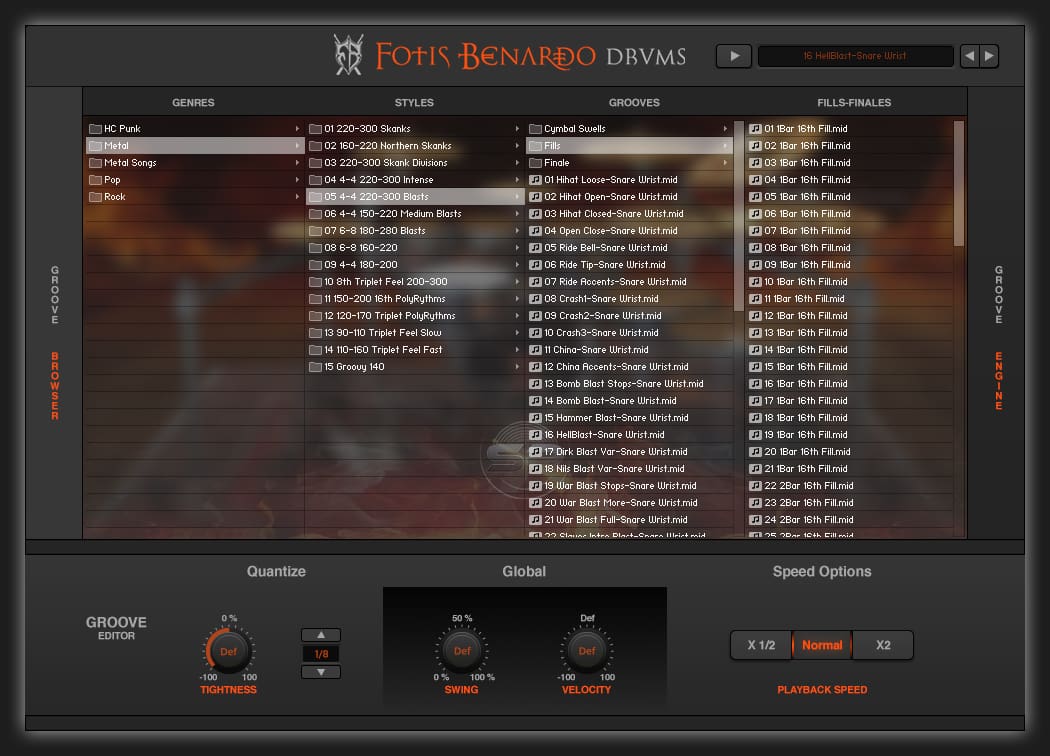Viewport: 1050px width, 756px height.
Task: Open the Groove Browser side tab
Action: click(x=55, y=343)
